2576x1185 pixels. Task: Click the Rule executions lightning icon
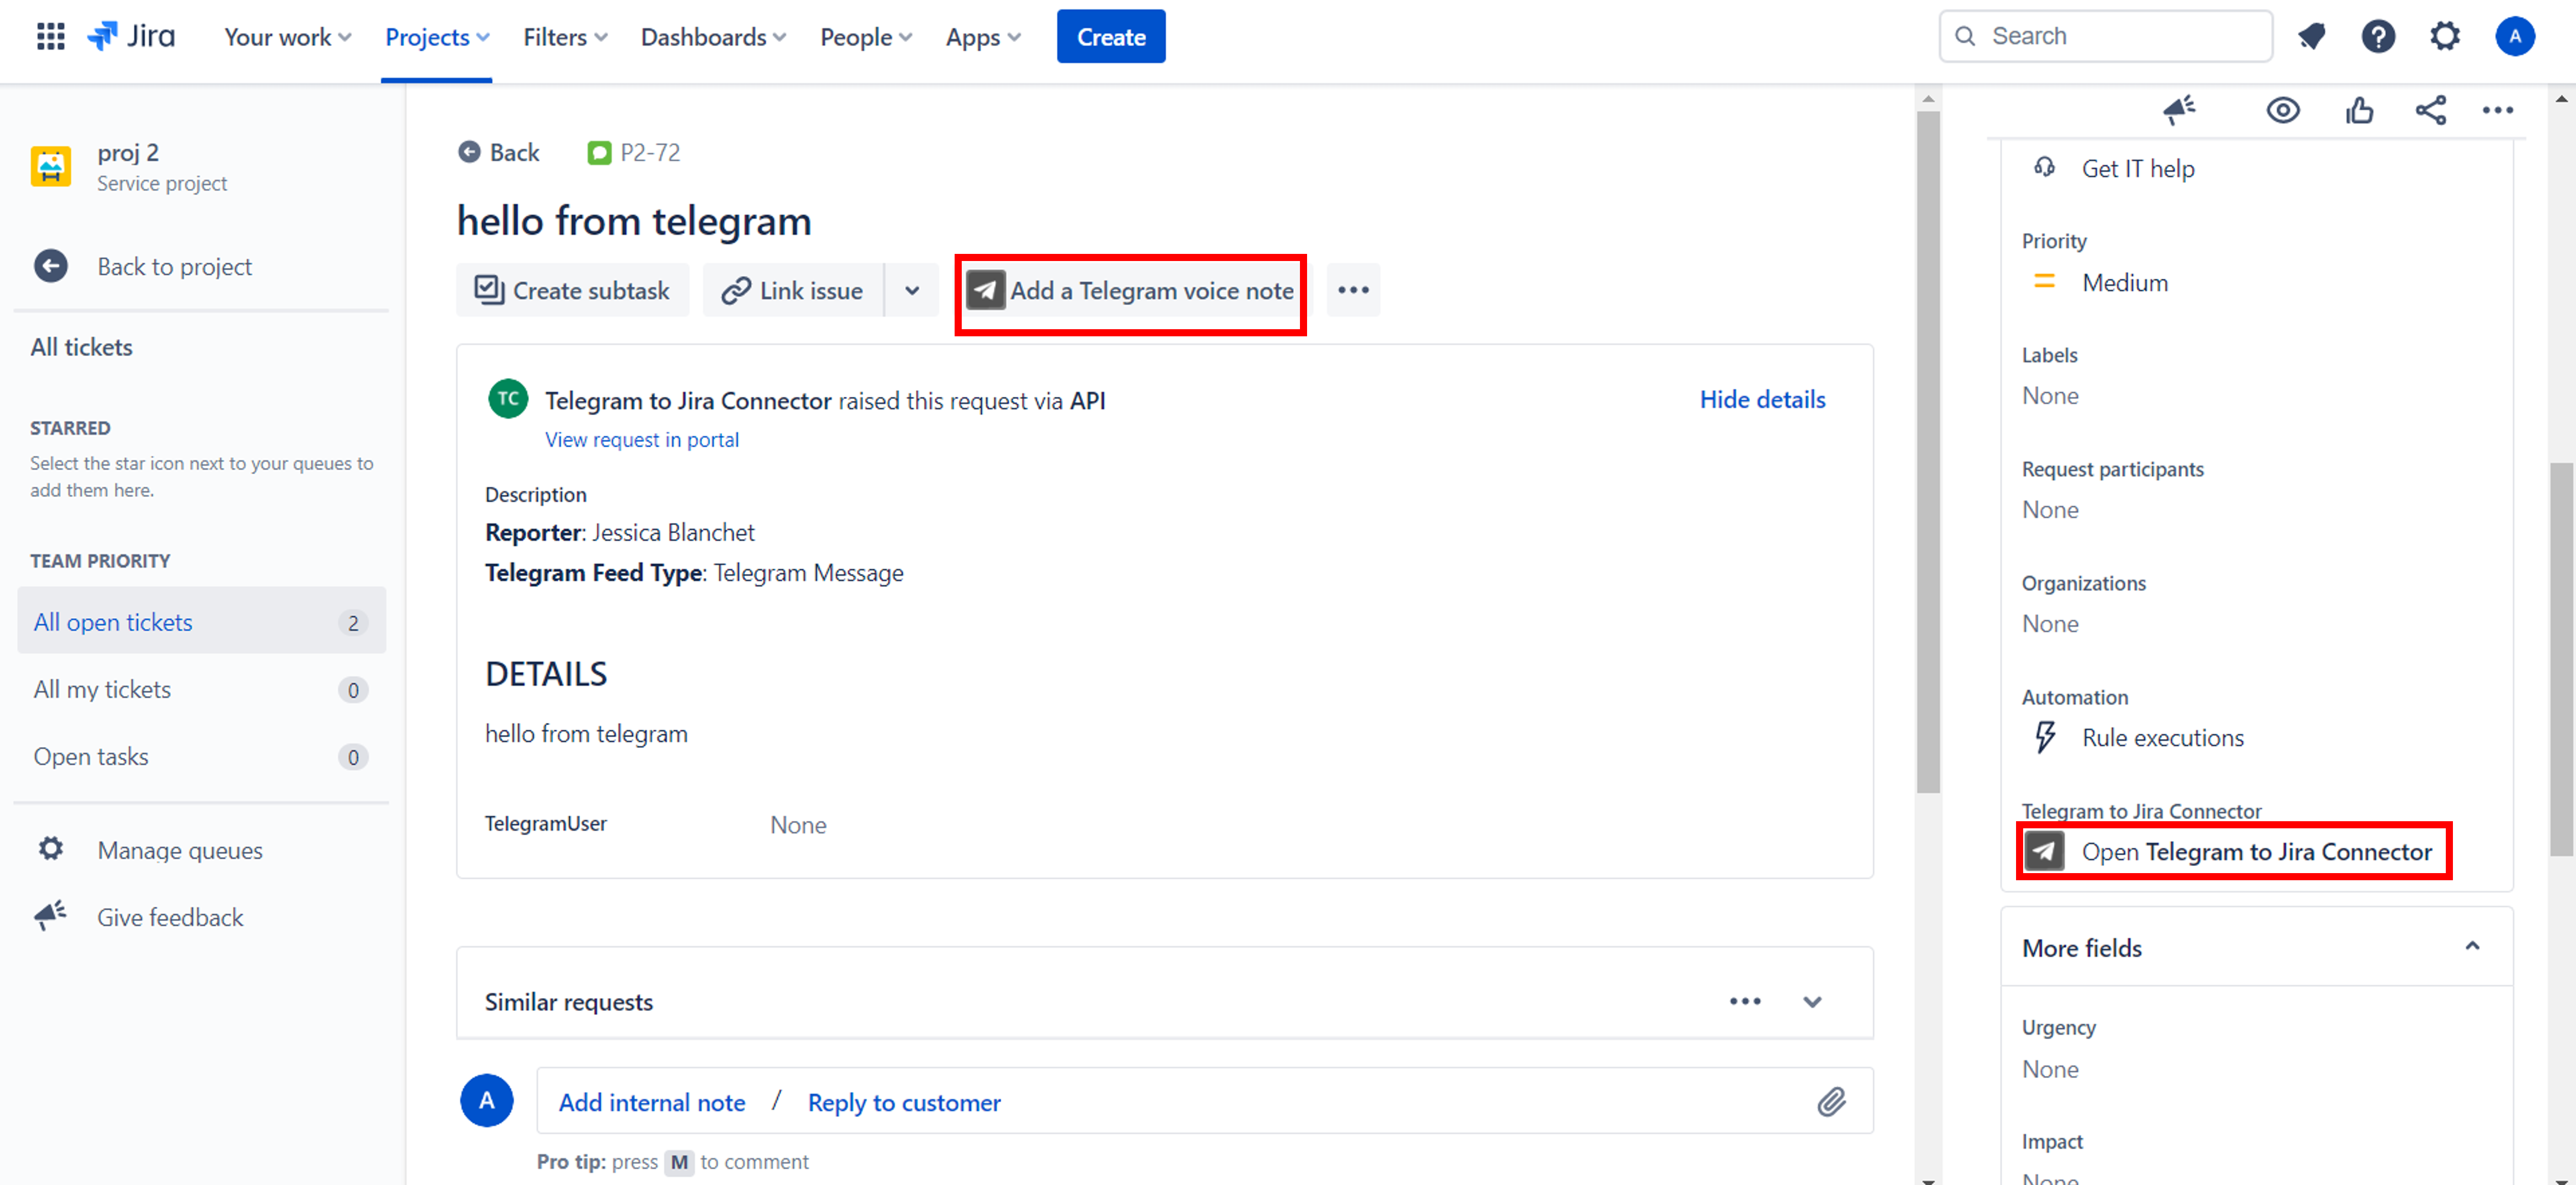(2045, 737)
